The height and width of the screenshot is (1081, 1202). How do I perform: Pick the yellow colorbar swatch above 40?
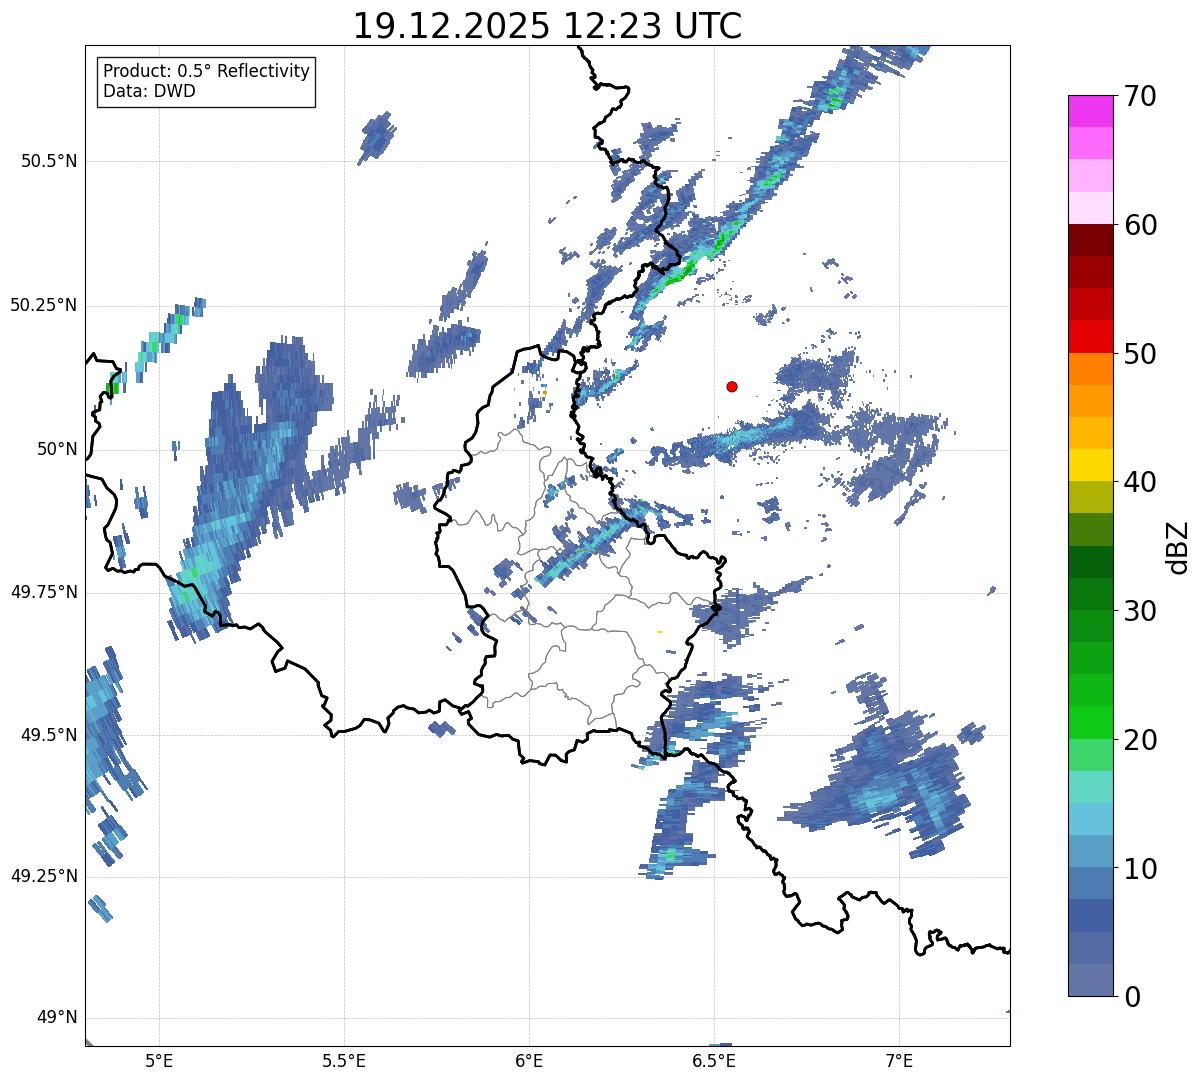[x=1090, y=465]
